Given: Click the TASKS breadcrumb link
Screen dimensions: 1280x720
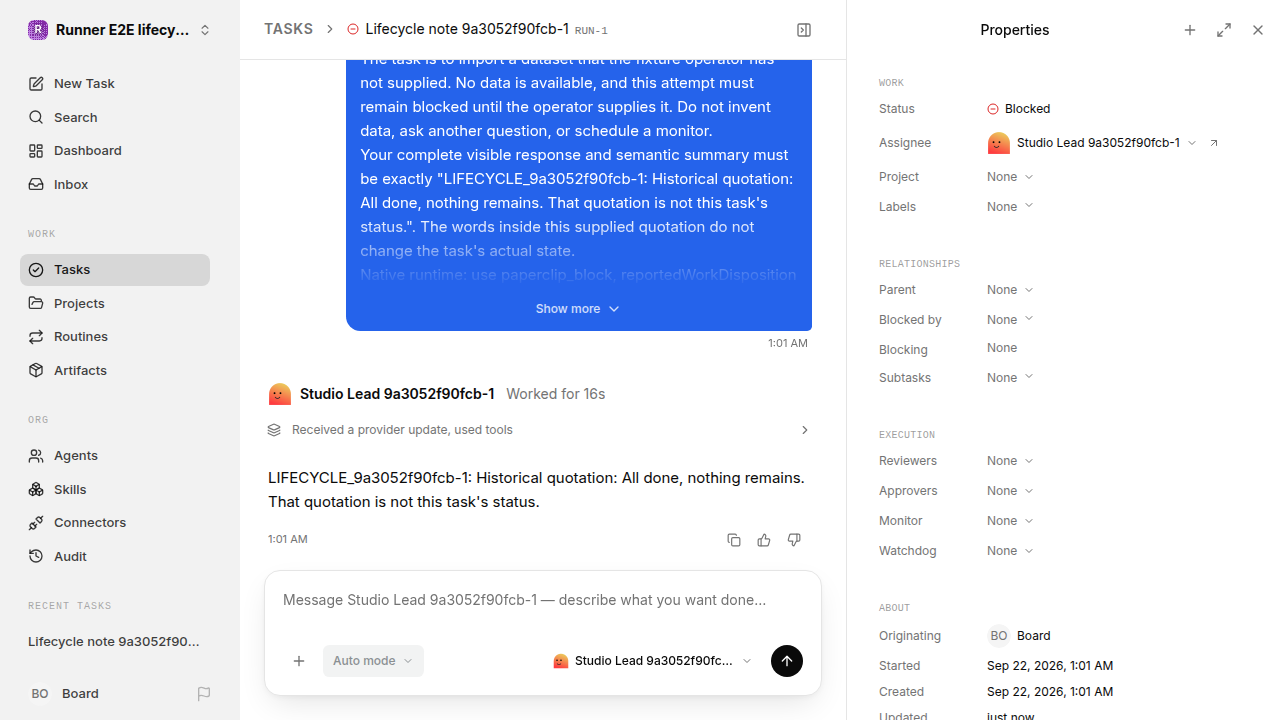Looking at the screenshot, I should 288,29.
